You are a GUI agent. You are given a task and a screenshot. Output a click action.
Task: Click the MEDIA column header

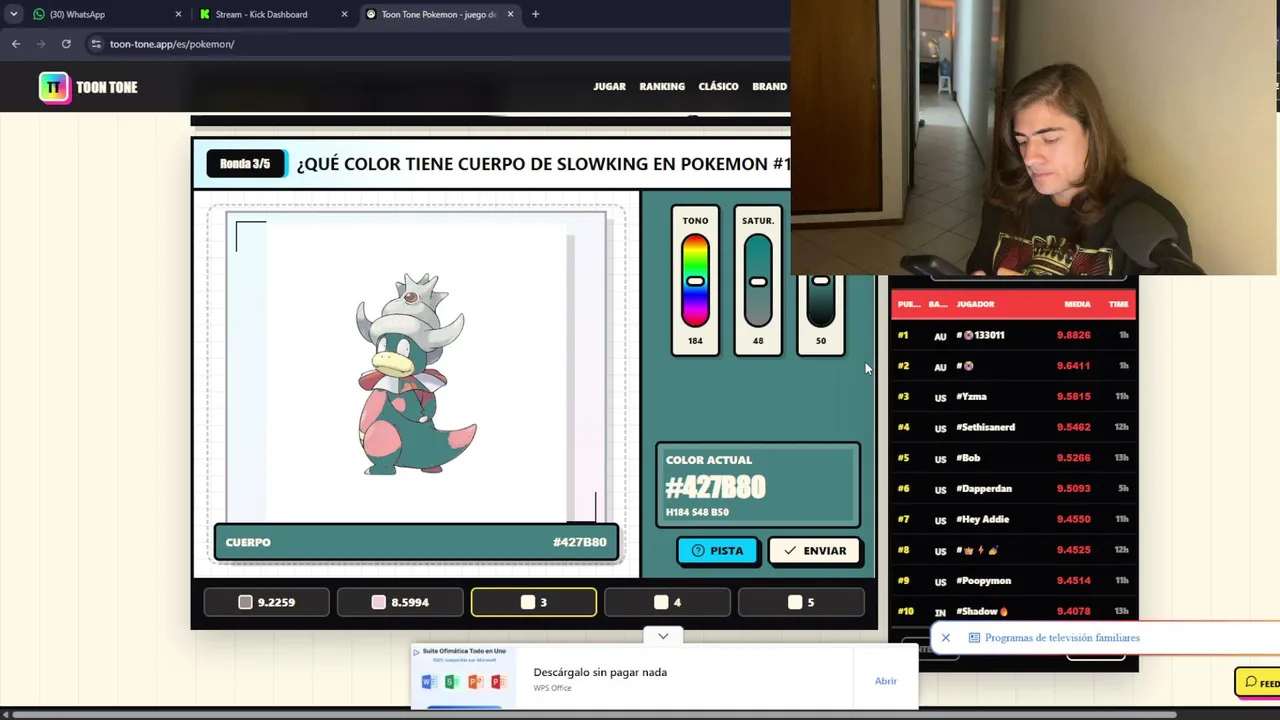(x=1077, y=304)
